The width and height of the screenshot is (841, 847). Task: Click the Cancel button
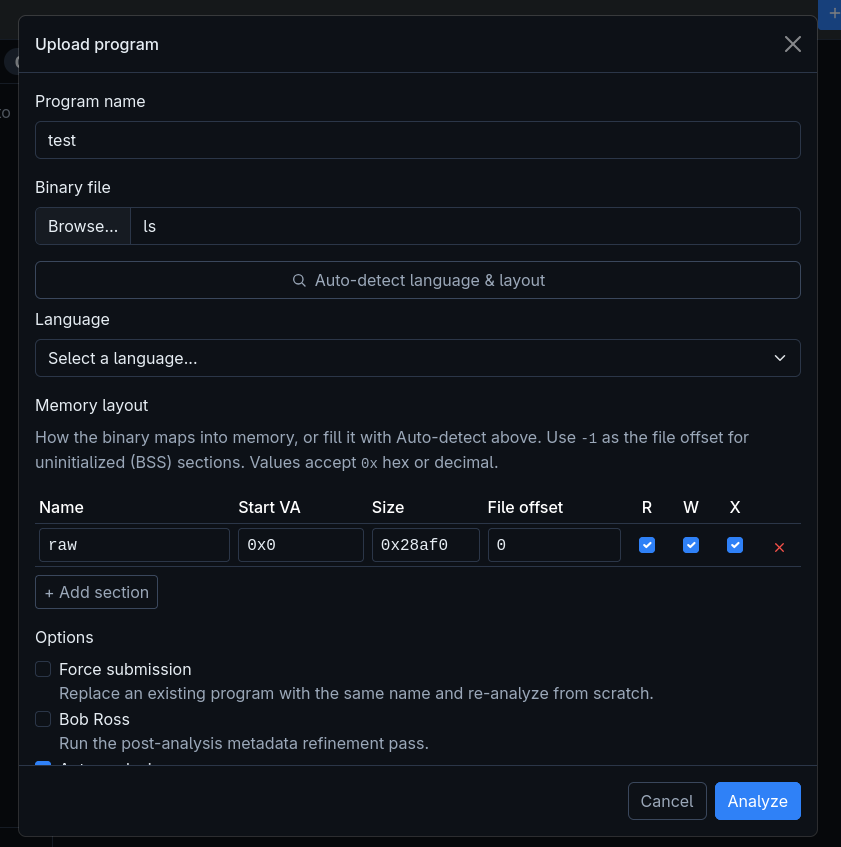pos(667,801)
